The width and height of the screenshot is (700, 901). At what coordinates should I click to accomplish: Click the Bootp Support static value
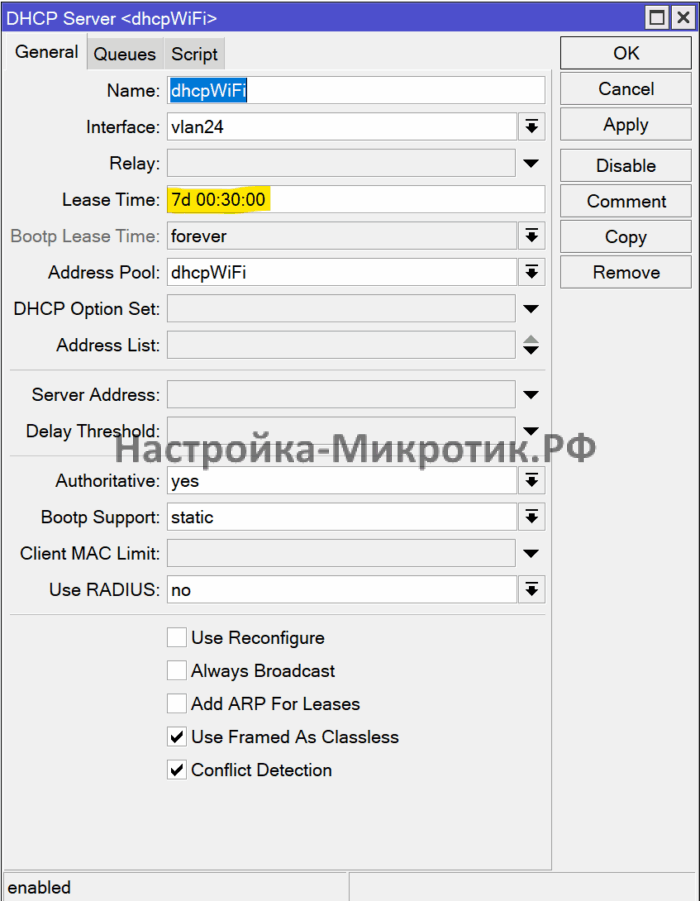(342, 517)
